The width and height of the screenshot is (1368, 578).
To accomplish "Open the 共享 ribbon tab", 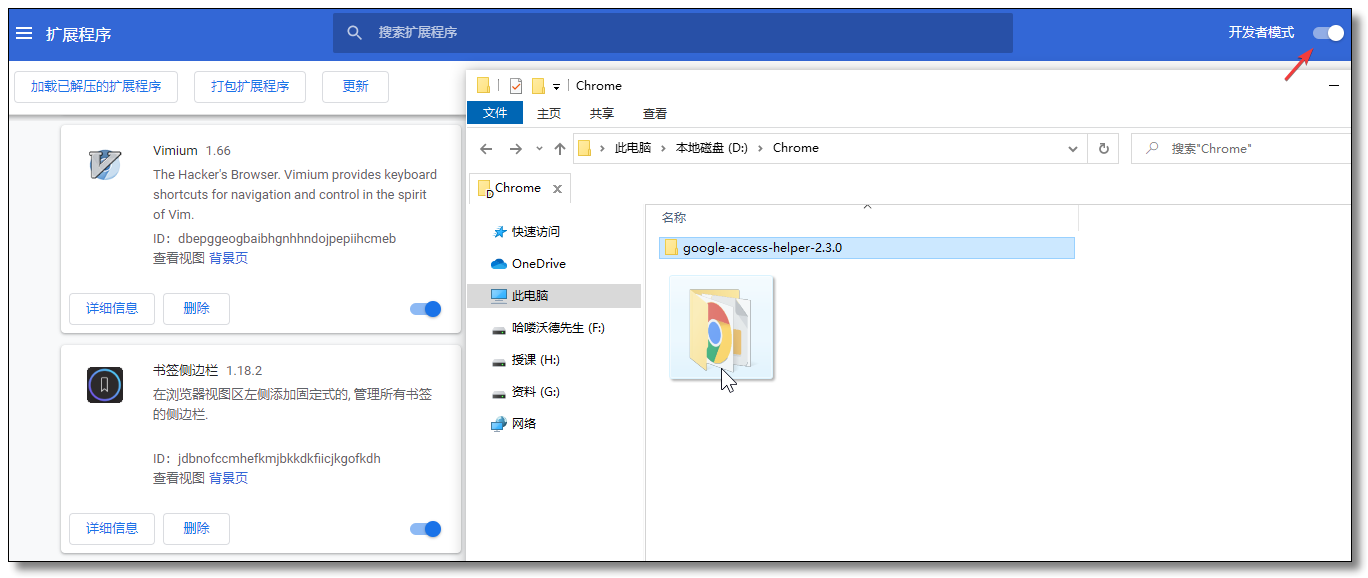I will [602, 114].
